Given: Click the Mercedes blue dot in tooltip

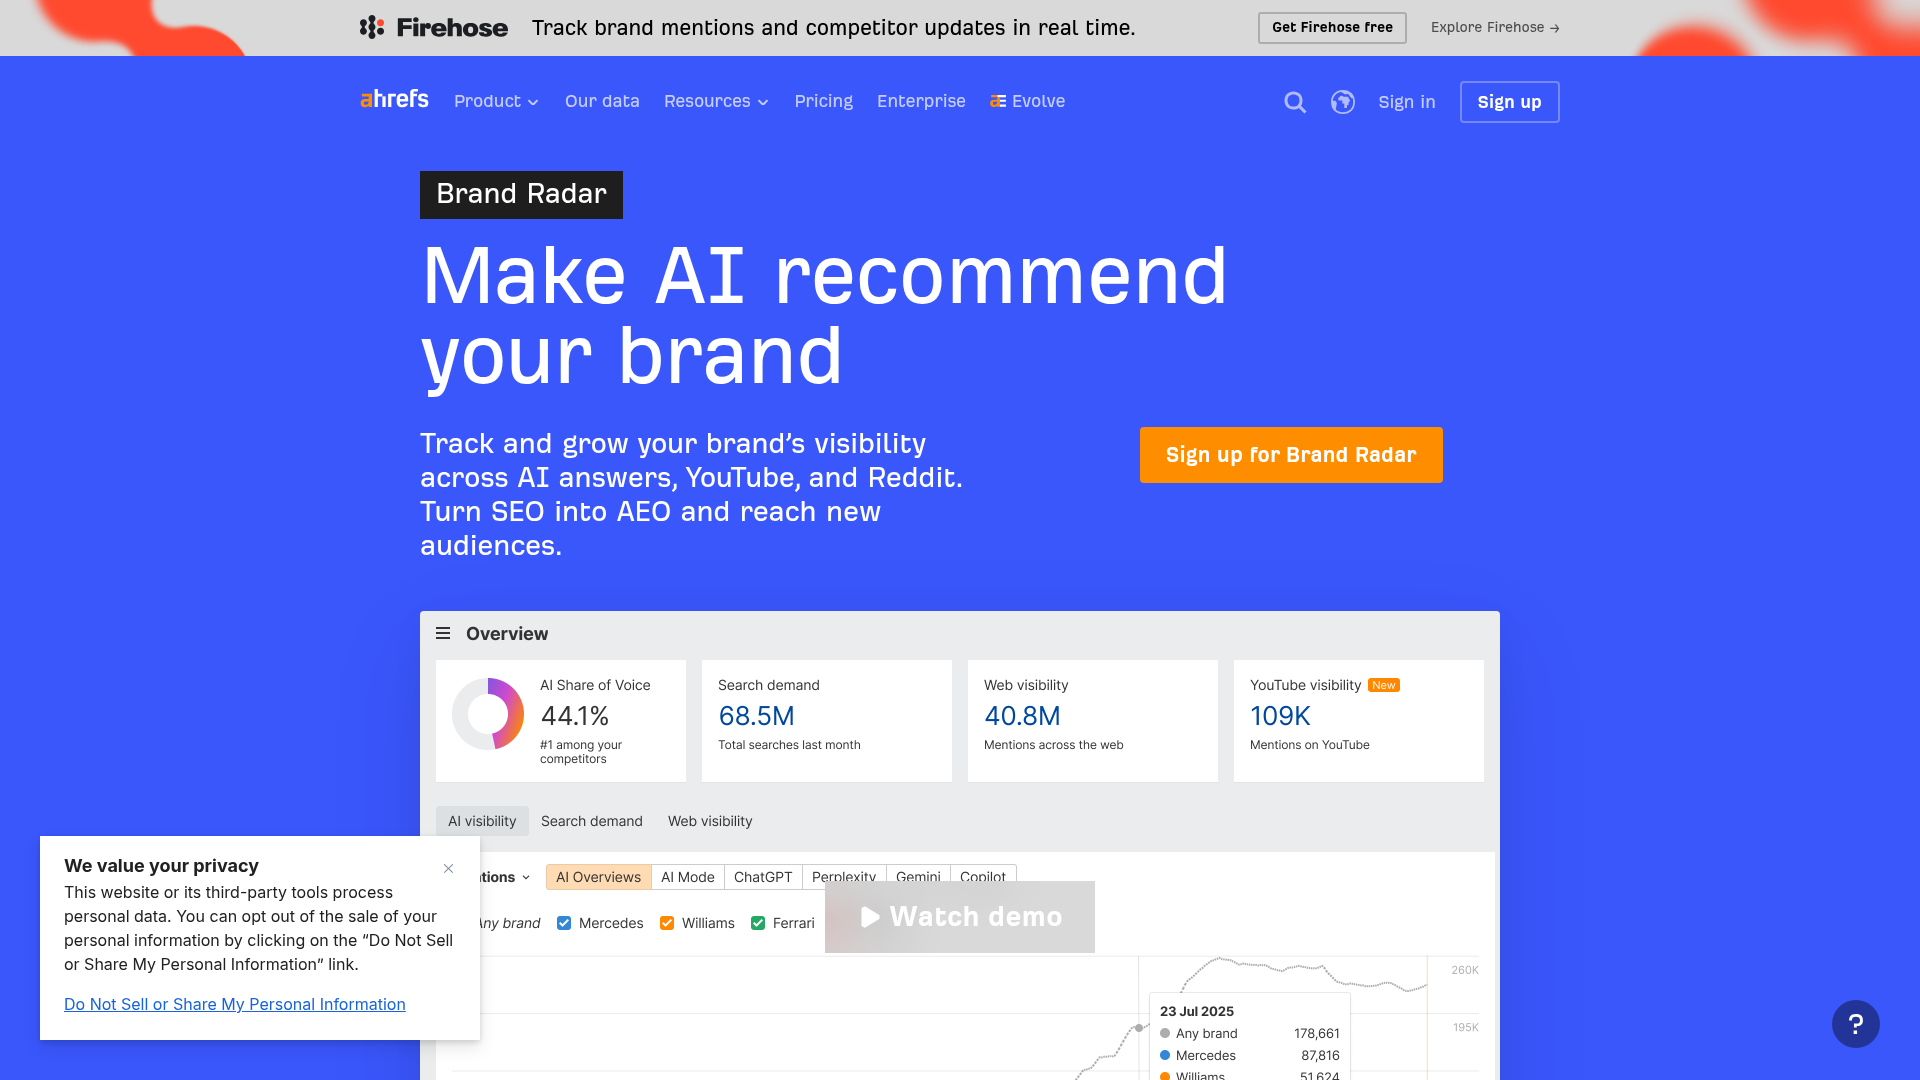Looking at the screenshot, I should tap(1165, 1055).
